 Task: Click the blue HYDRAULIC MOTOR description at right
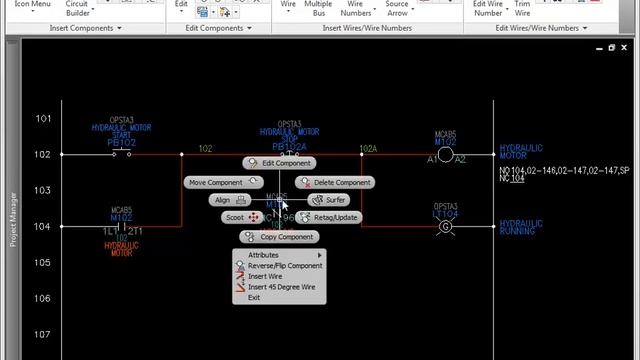(521, 151)
